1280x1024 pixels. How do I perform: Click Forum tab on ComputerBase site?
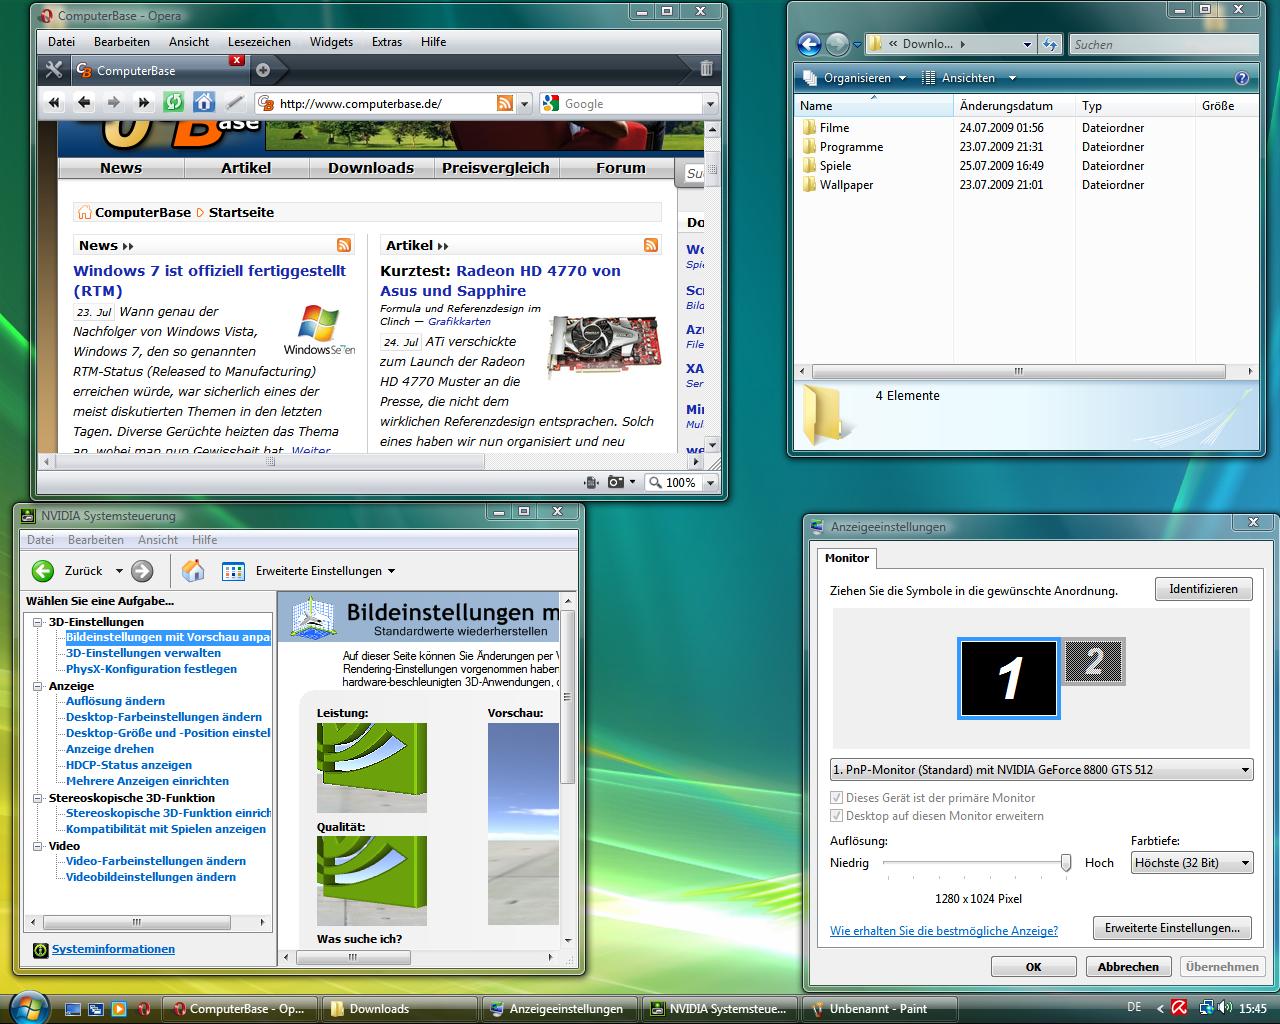pyautogui.click(x=621, y=168)
